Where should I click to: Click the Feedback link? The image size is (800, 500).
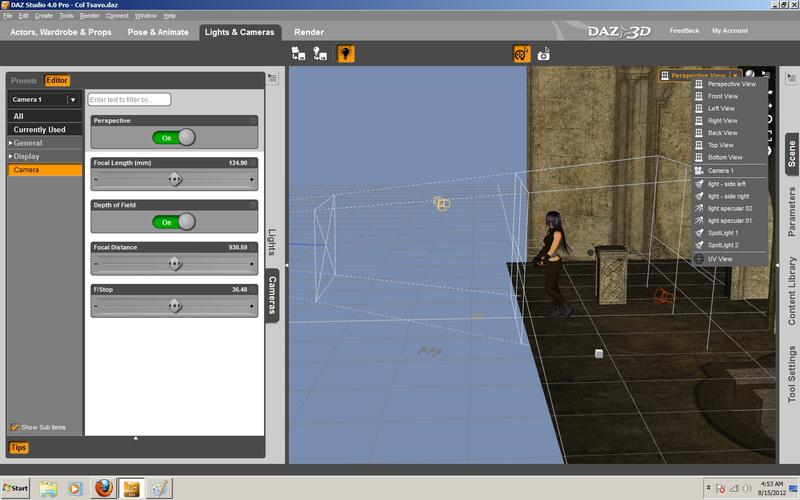pyautogui.click(x=684, y=31)
